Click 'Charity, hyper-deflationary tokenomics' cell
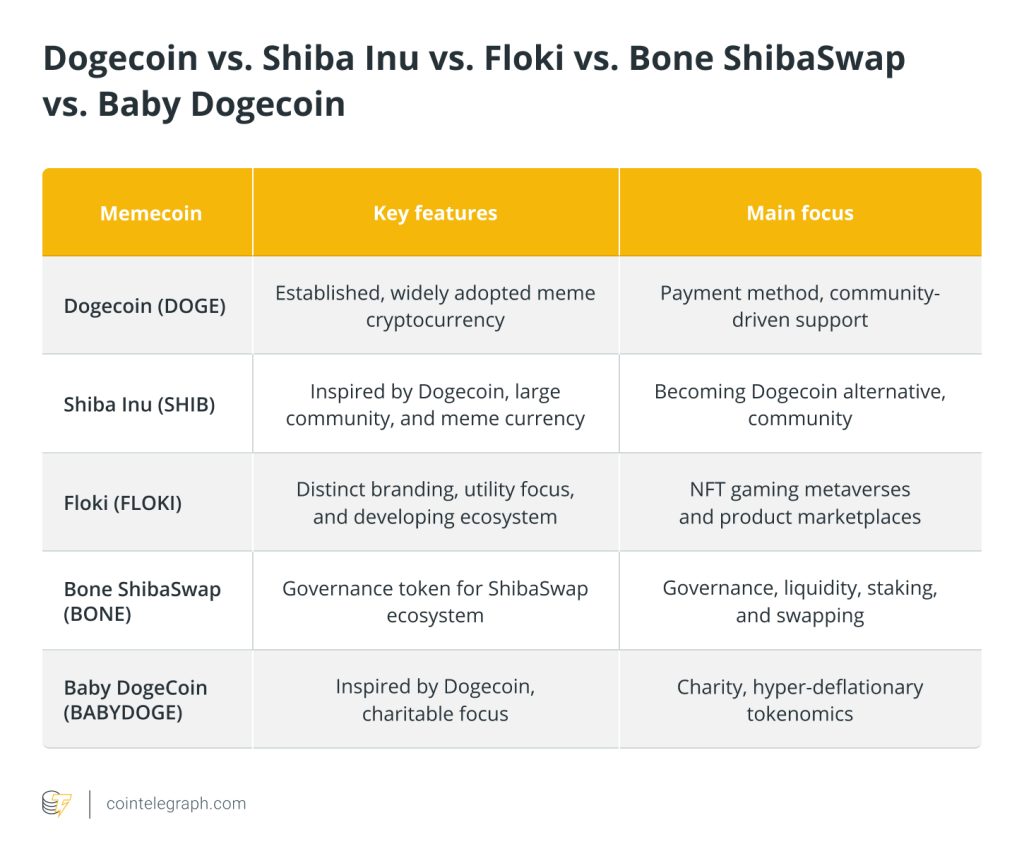1024x861 pixels. tap(800, 700)
